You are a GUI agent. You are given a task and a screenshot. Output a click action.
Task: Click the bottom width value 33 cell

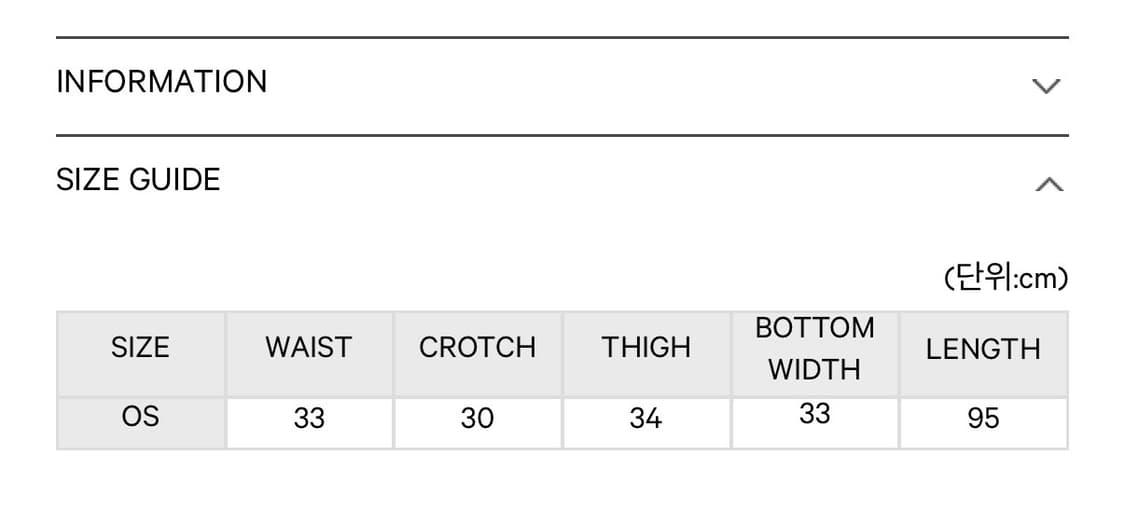click(x=814, y=414)
